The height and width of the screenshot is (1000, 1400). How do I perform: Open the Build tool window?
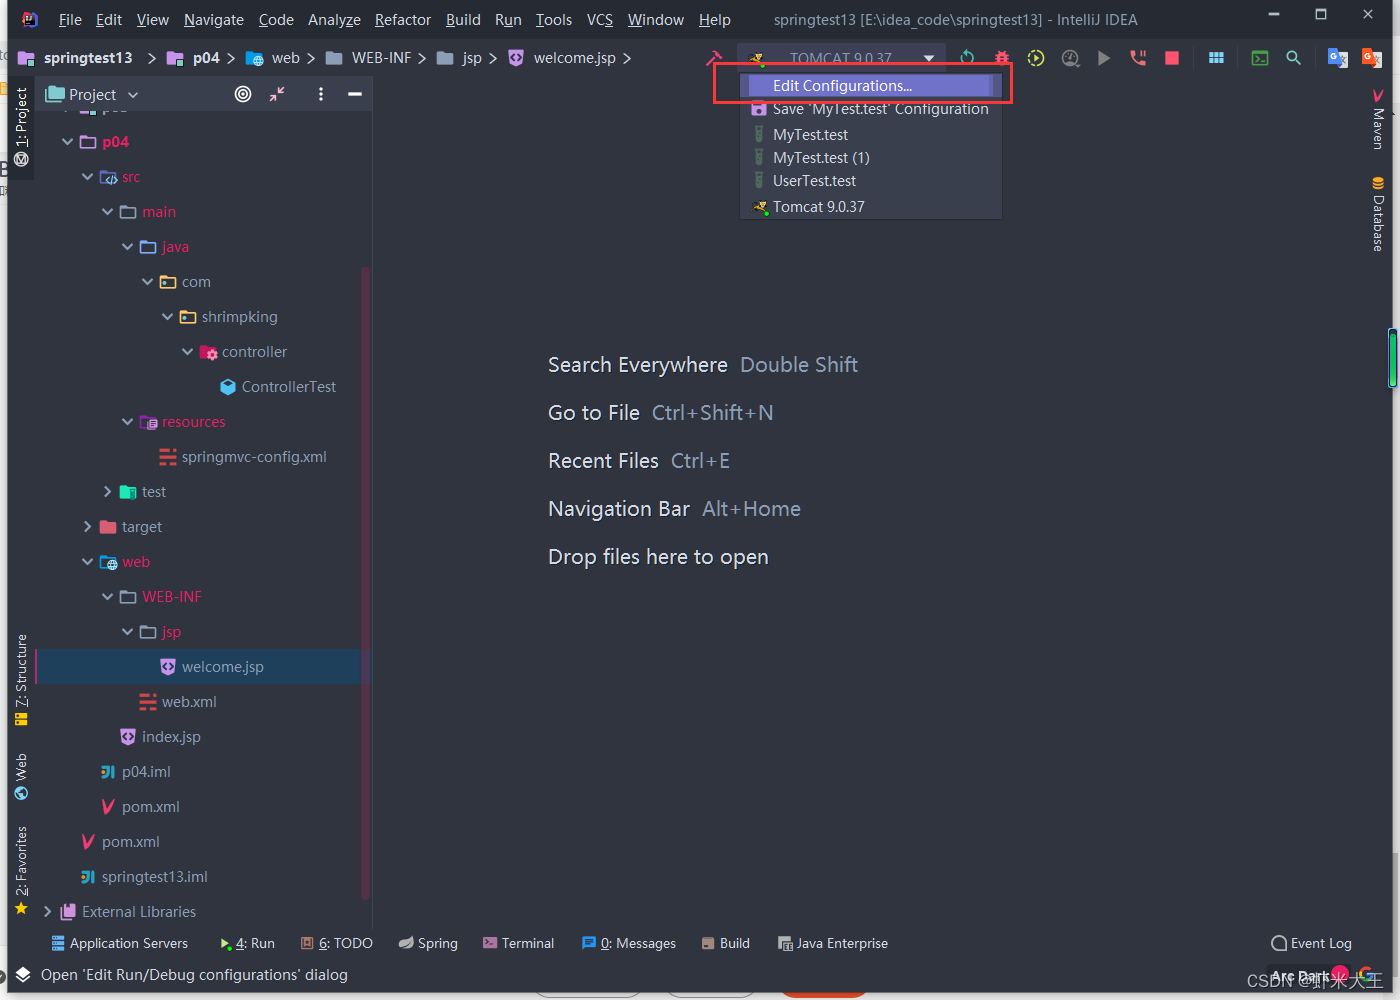[x=725, y=943]
